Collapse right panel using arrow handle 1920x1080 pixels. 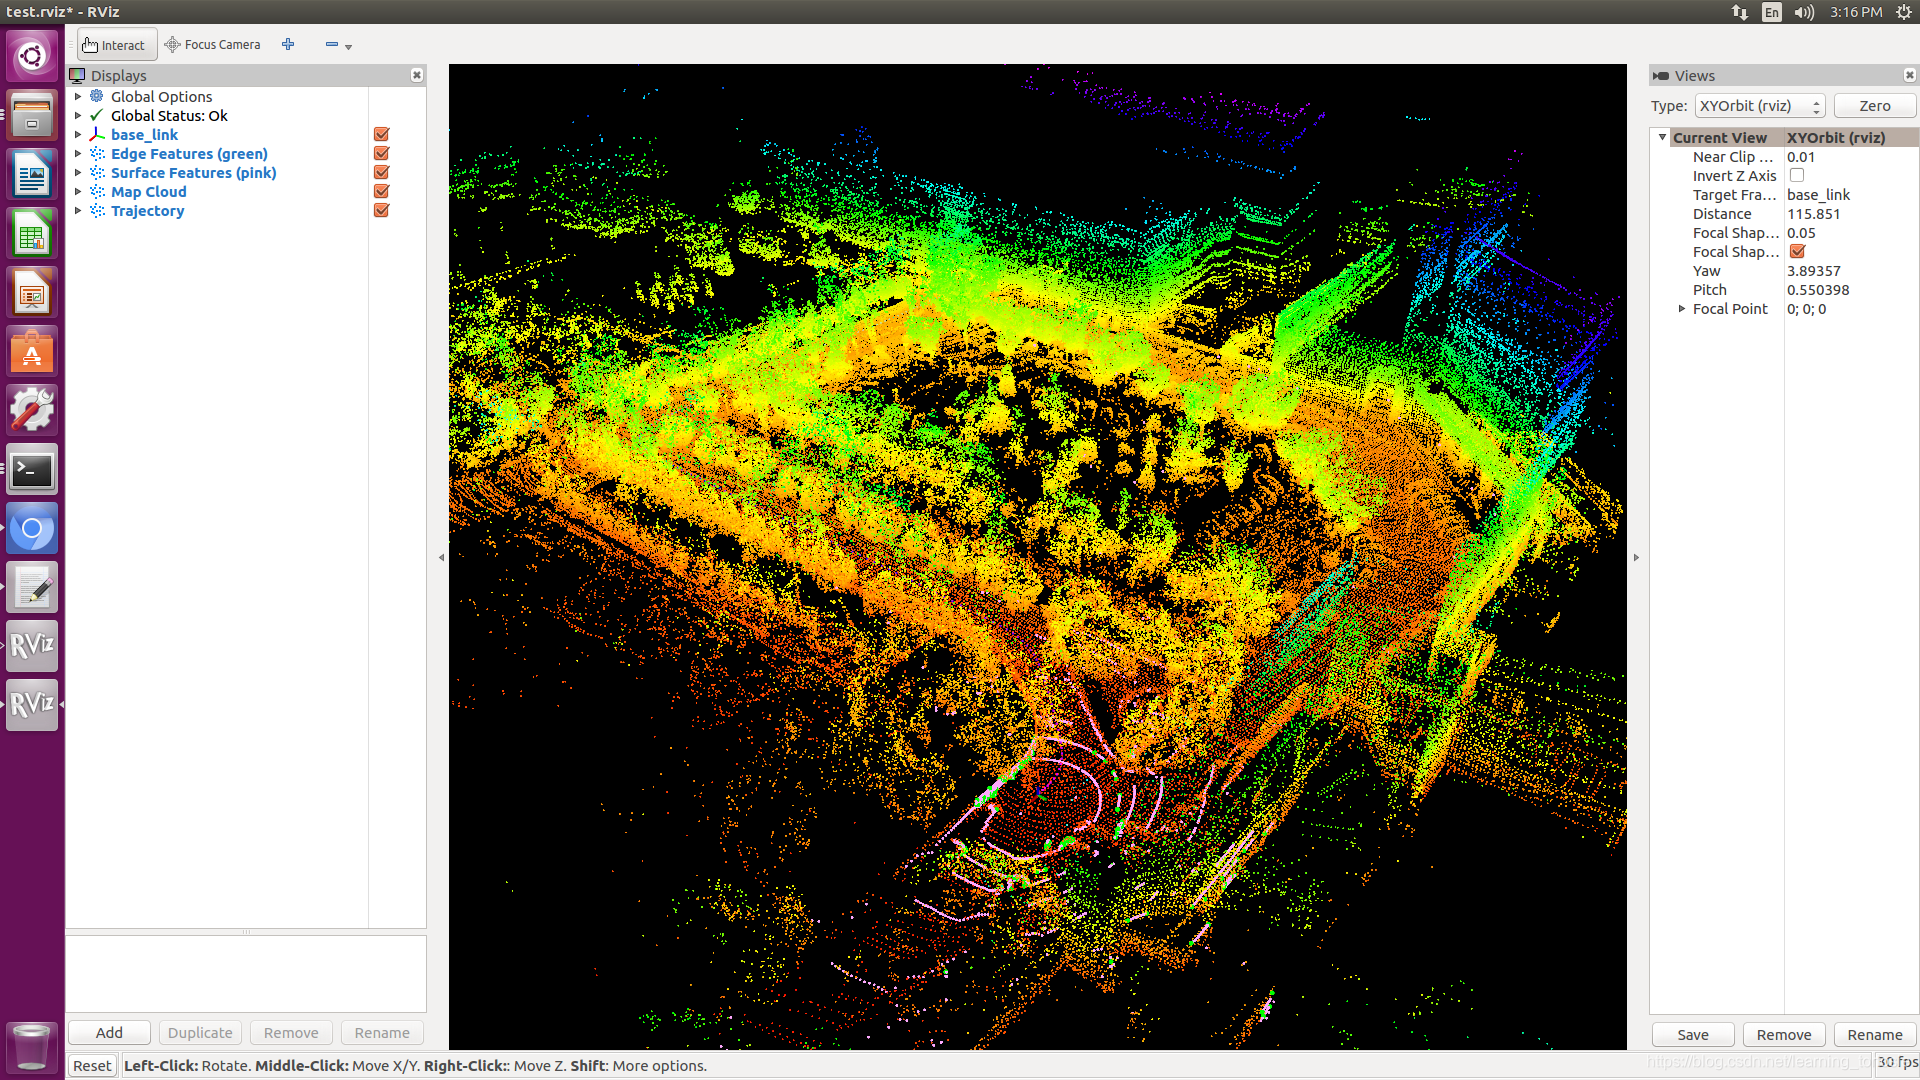pyautogui.click(x=1636, y=558)
